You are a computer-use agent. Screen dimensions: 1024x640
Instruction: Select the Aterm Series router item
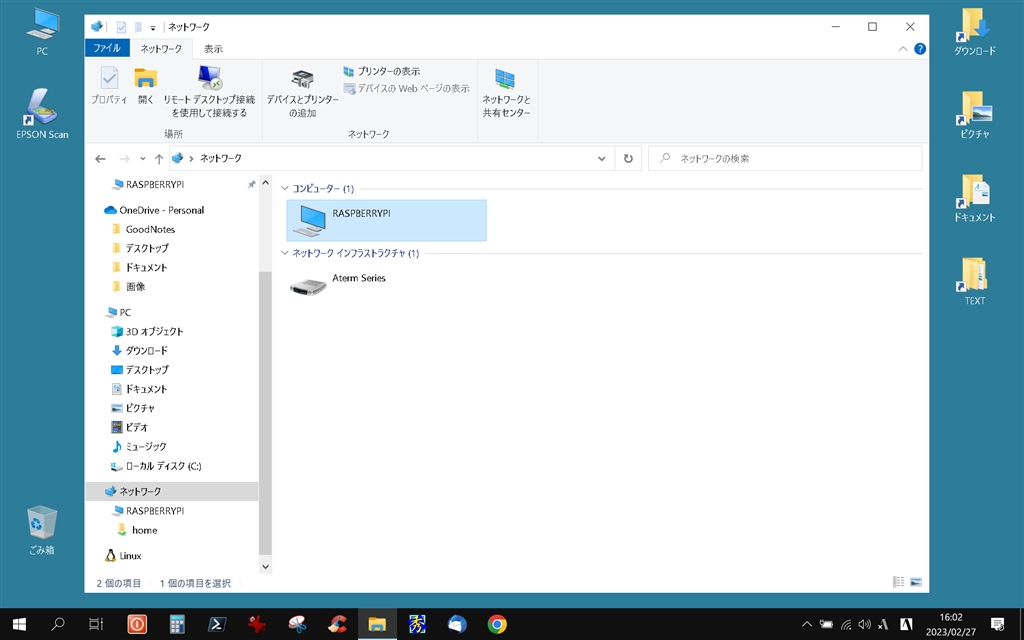point(387,285)
